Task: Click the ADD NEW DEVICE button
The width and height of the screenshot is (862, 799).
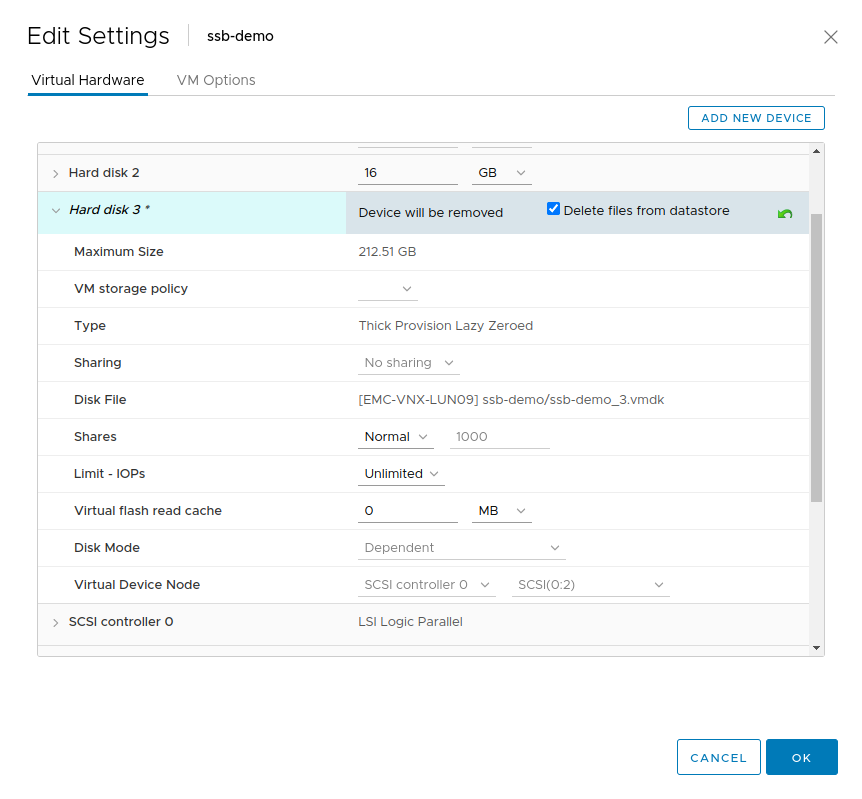Action: pyautogui.click(x=756, y=118)
